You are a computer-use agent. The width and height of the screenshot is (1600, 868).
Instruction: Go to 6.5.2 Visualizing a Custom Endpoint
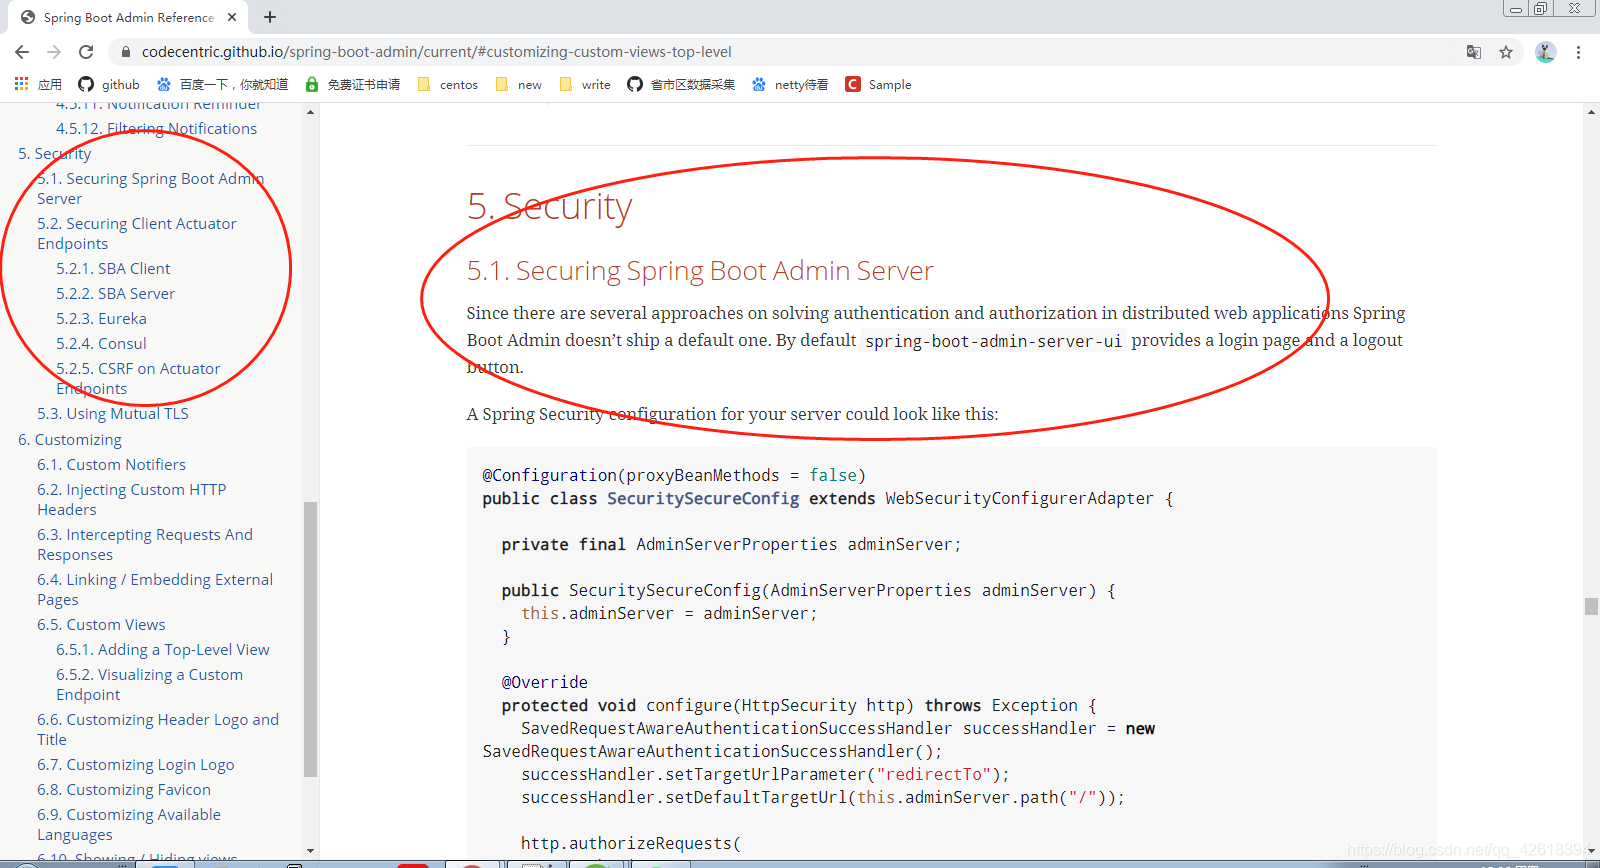coord(150,685)
